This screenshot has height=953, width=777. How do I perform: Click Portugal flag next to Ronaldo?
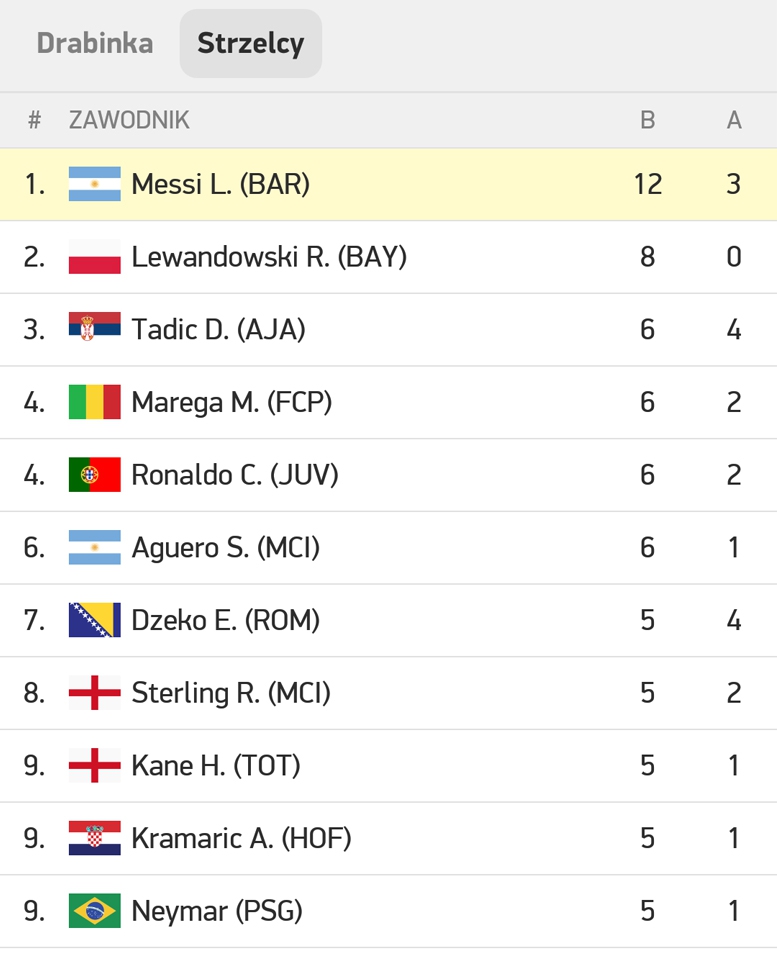click(x=94, y=475)
